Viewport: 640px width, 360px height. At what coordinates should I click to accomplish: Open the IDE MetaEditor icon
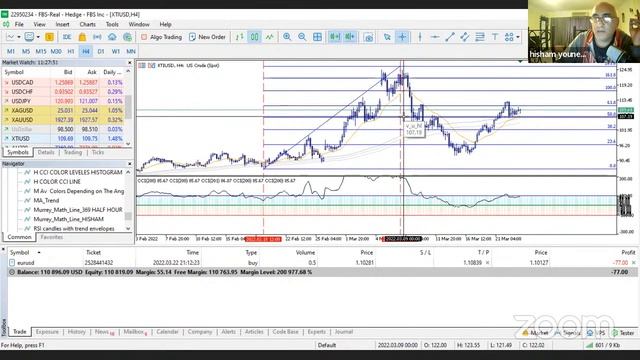tap(67, 37)
